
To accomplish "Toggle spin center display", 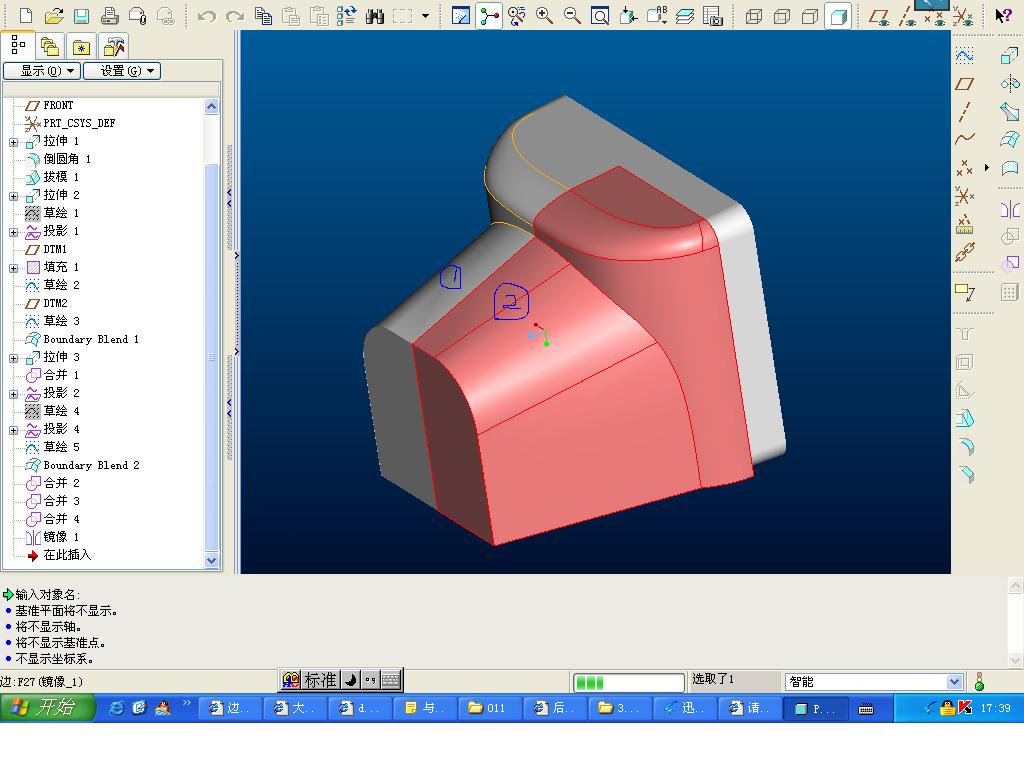I will tap(488, 16).
